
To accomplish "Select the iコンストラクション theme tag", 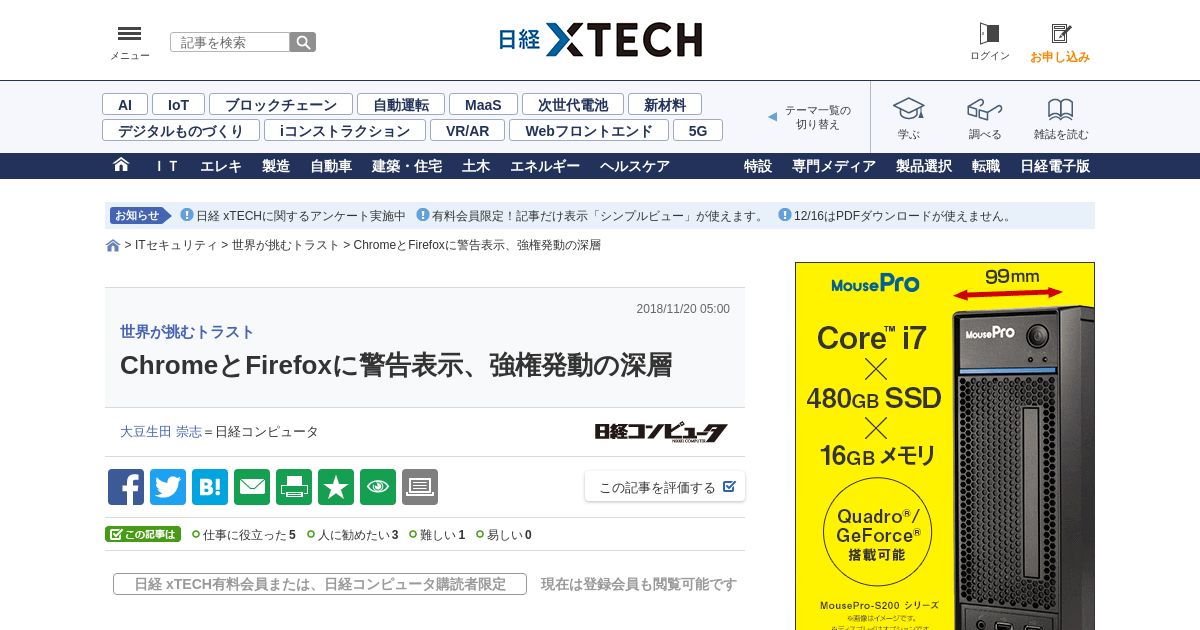I will pyautogui.click(x=345, y=130).
